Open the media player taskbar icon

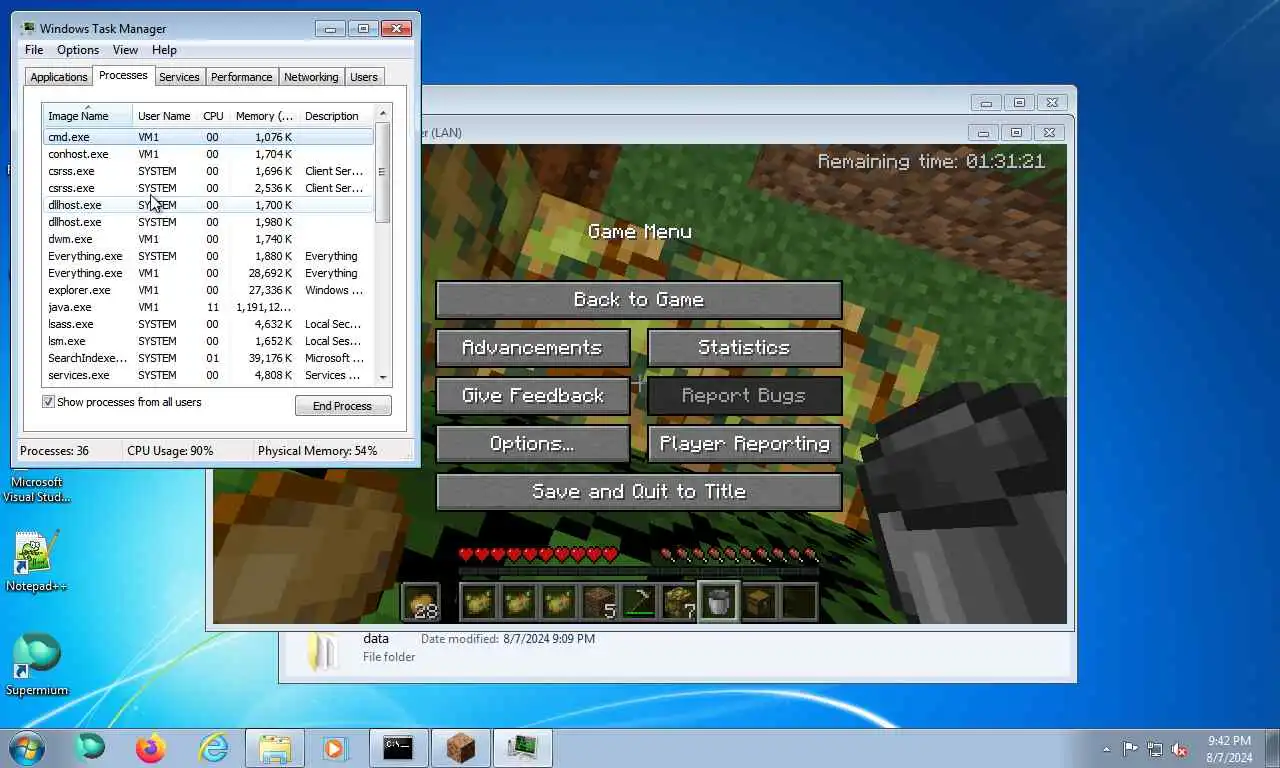pyautogui.click(x=336, y=748)
